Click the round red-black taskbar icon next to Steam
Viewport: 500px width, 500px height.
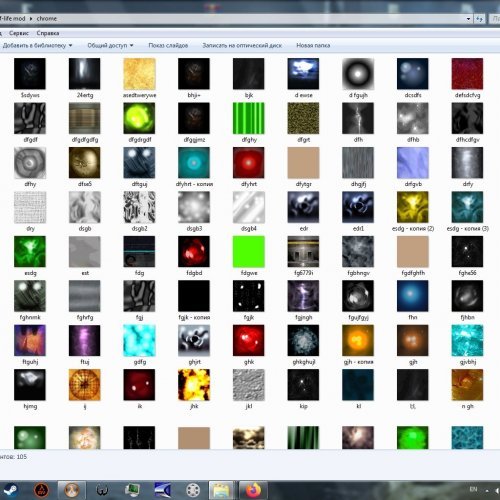click(41, 490)
